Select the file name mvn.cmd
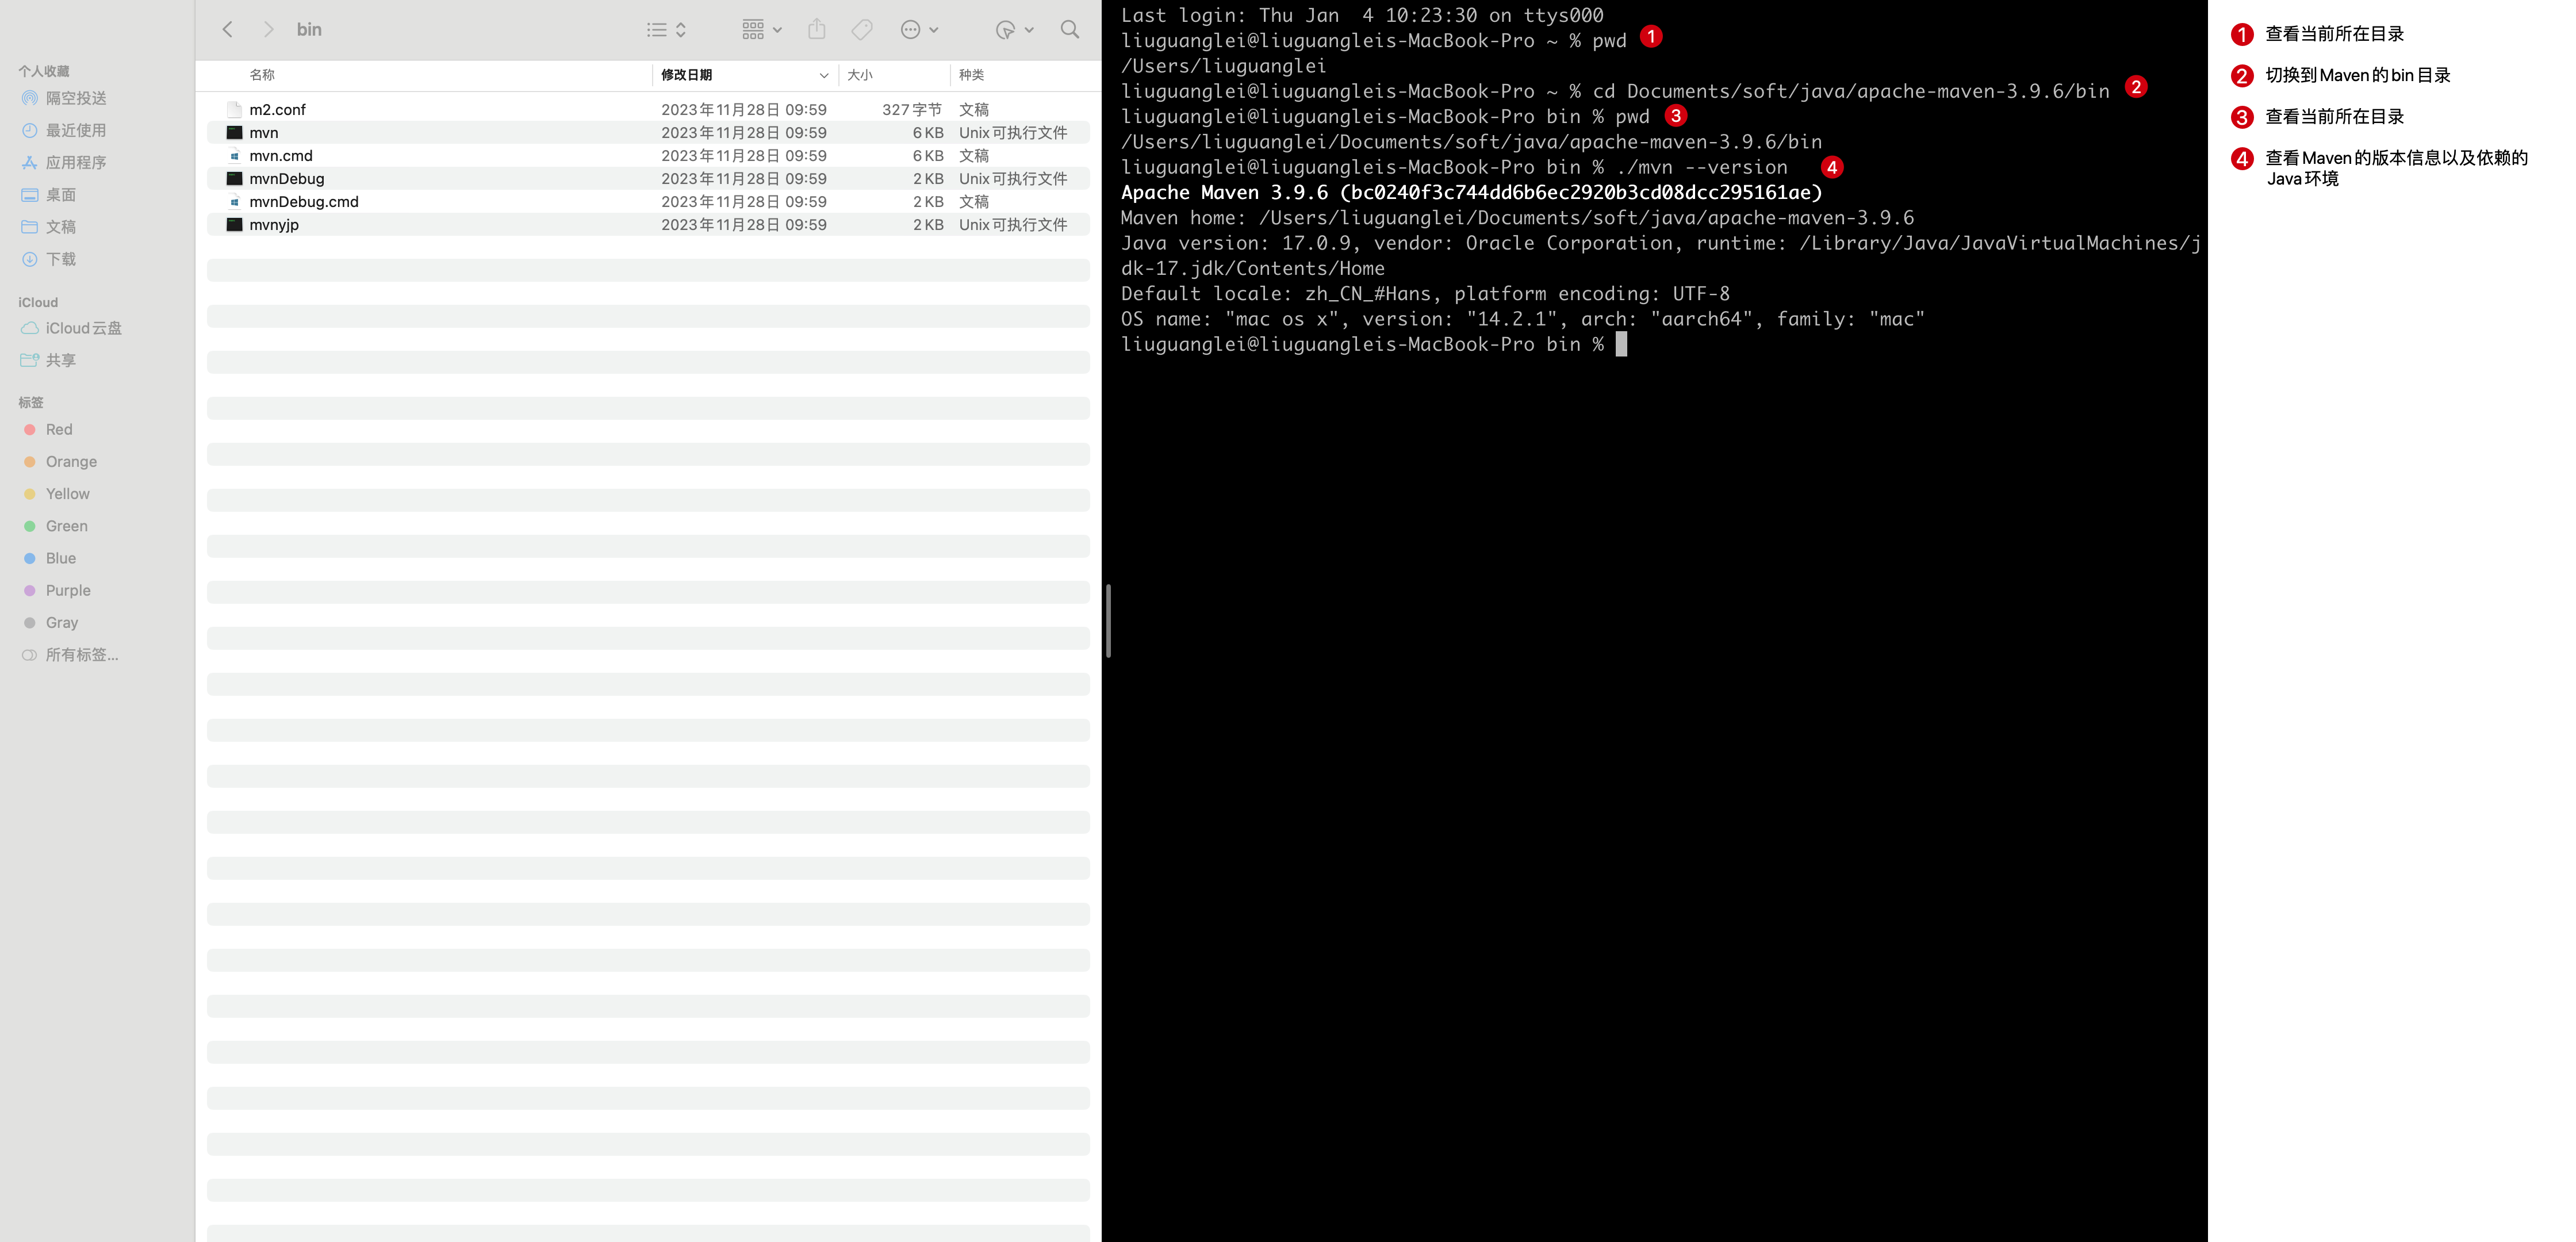This screenshot has height=1242, width=2576. click(x=281, y=156)
